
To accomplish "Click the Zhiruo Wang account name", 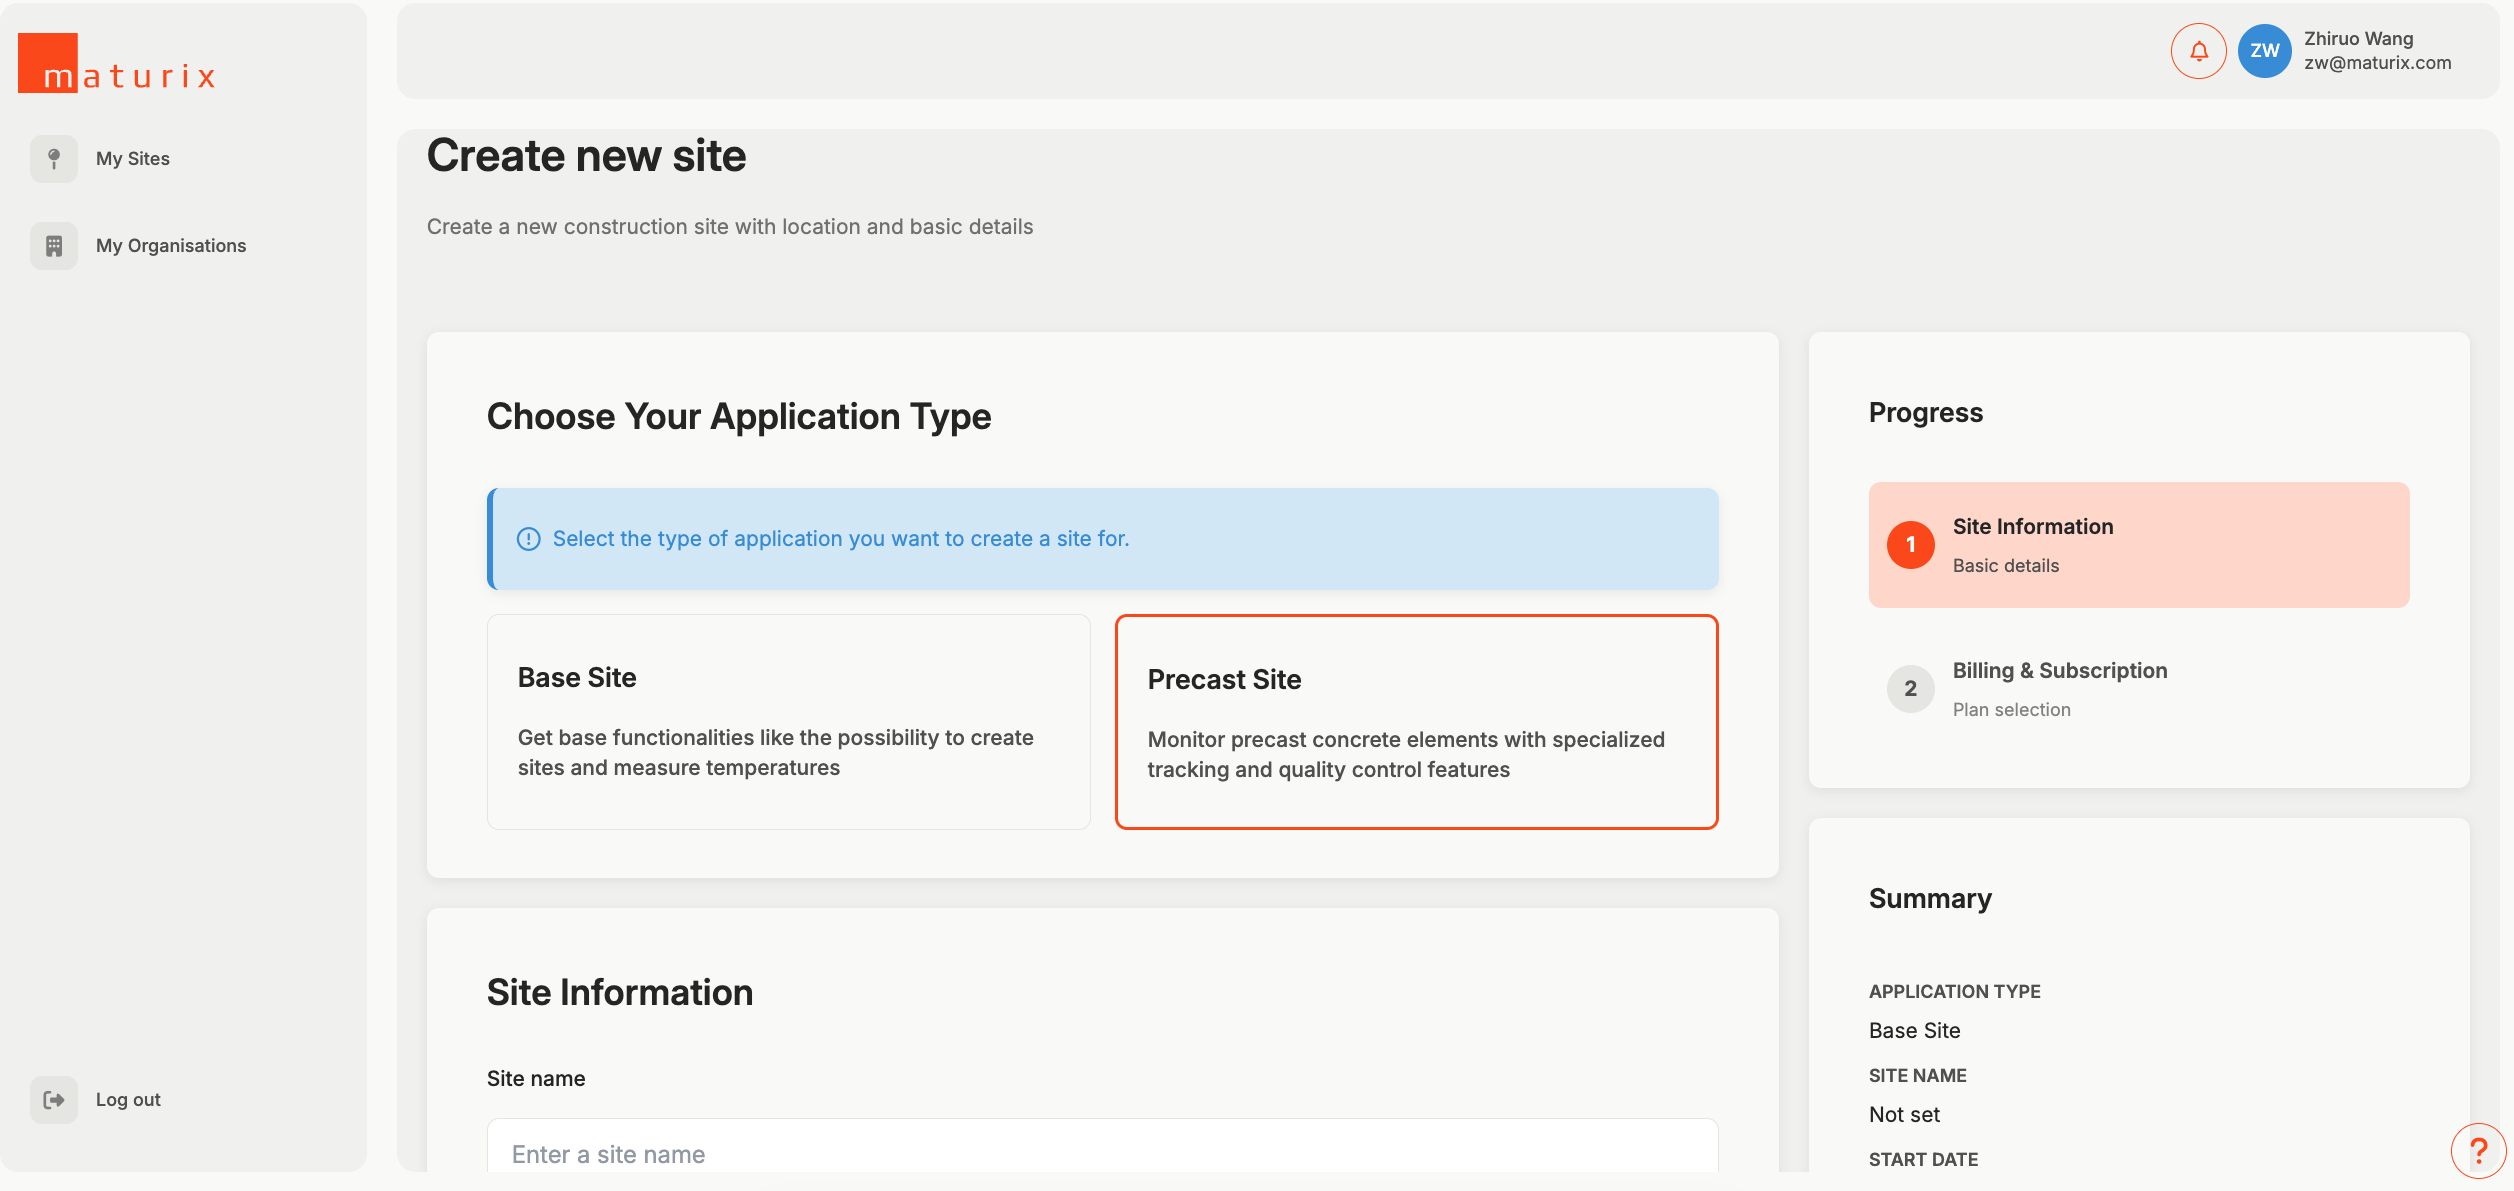I will point(2358,39).
